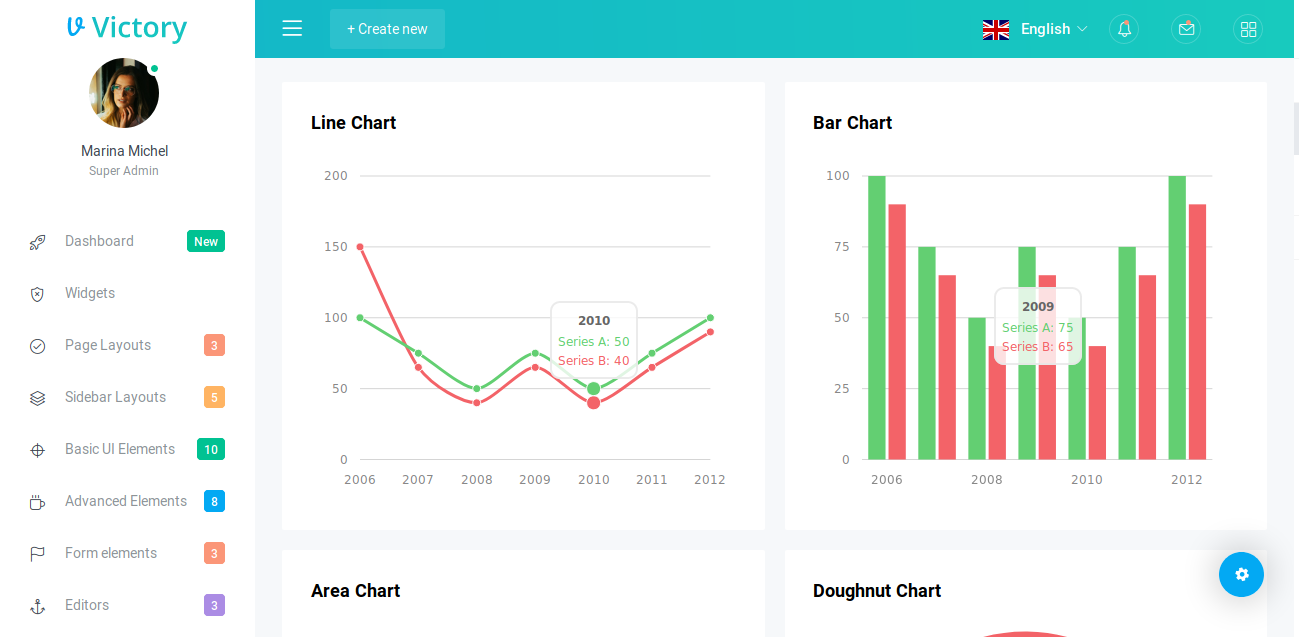Click the Editors anchor icon
Image resolution: width=1299 pixels, height=637 pixels.
[37, 606]
